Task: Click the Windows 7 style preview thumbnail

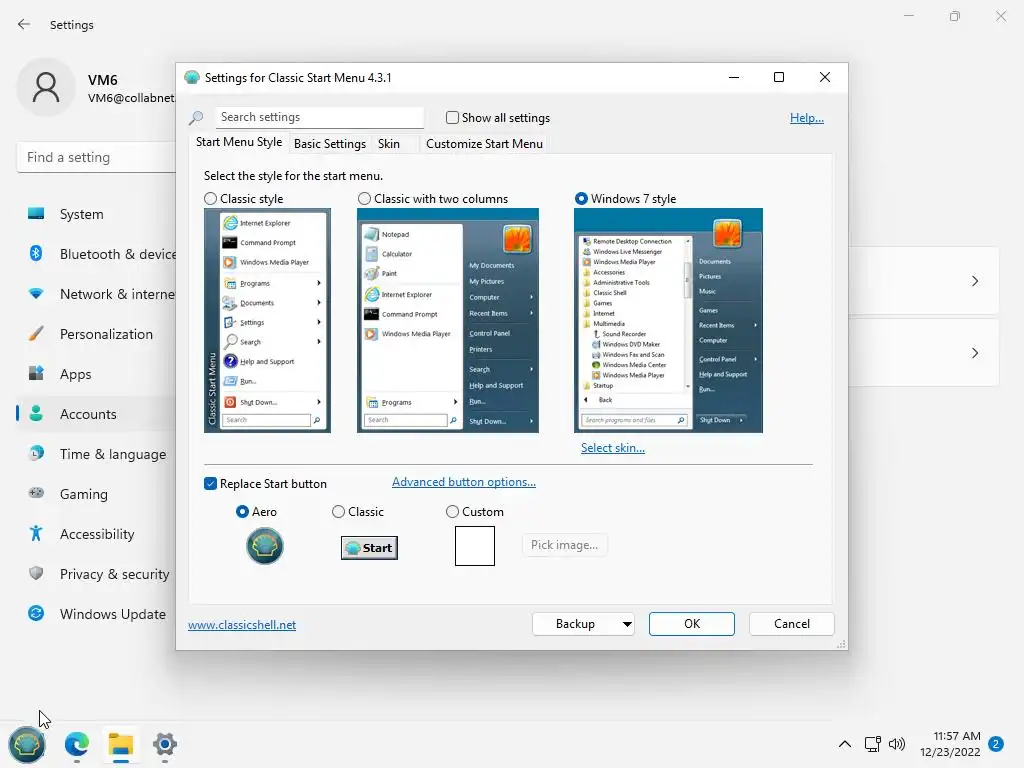Action: pos(668,320)
